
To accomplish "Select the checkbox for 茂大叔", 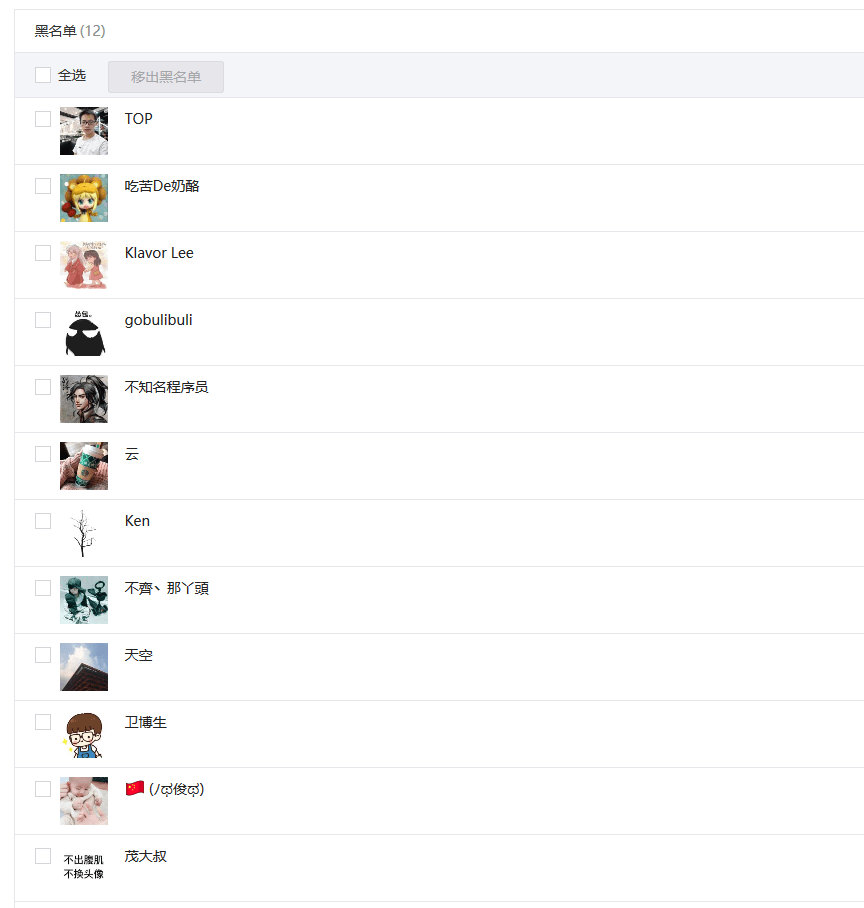I will click(x=43, y=856).
